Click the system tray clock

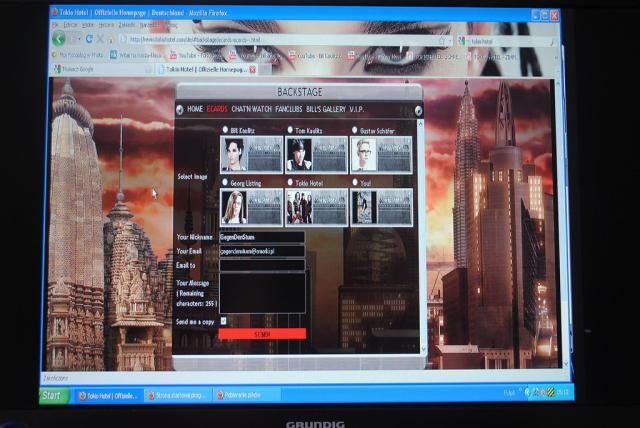click(x=562, y=393)
